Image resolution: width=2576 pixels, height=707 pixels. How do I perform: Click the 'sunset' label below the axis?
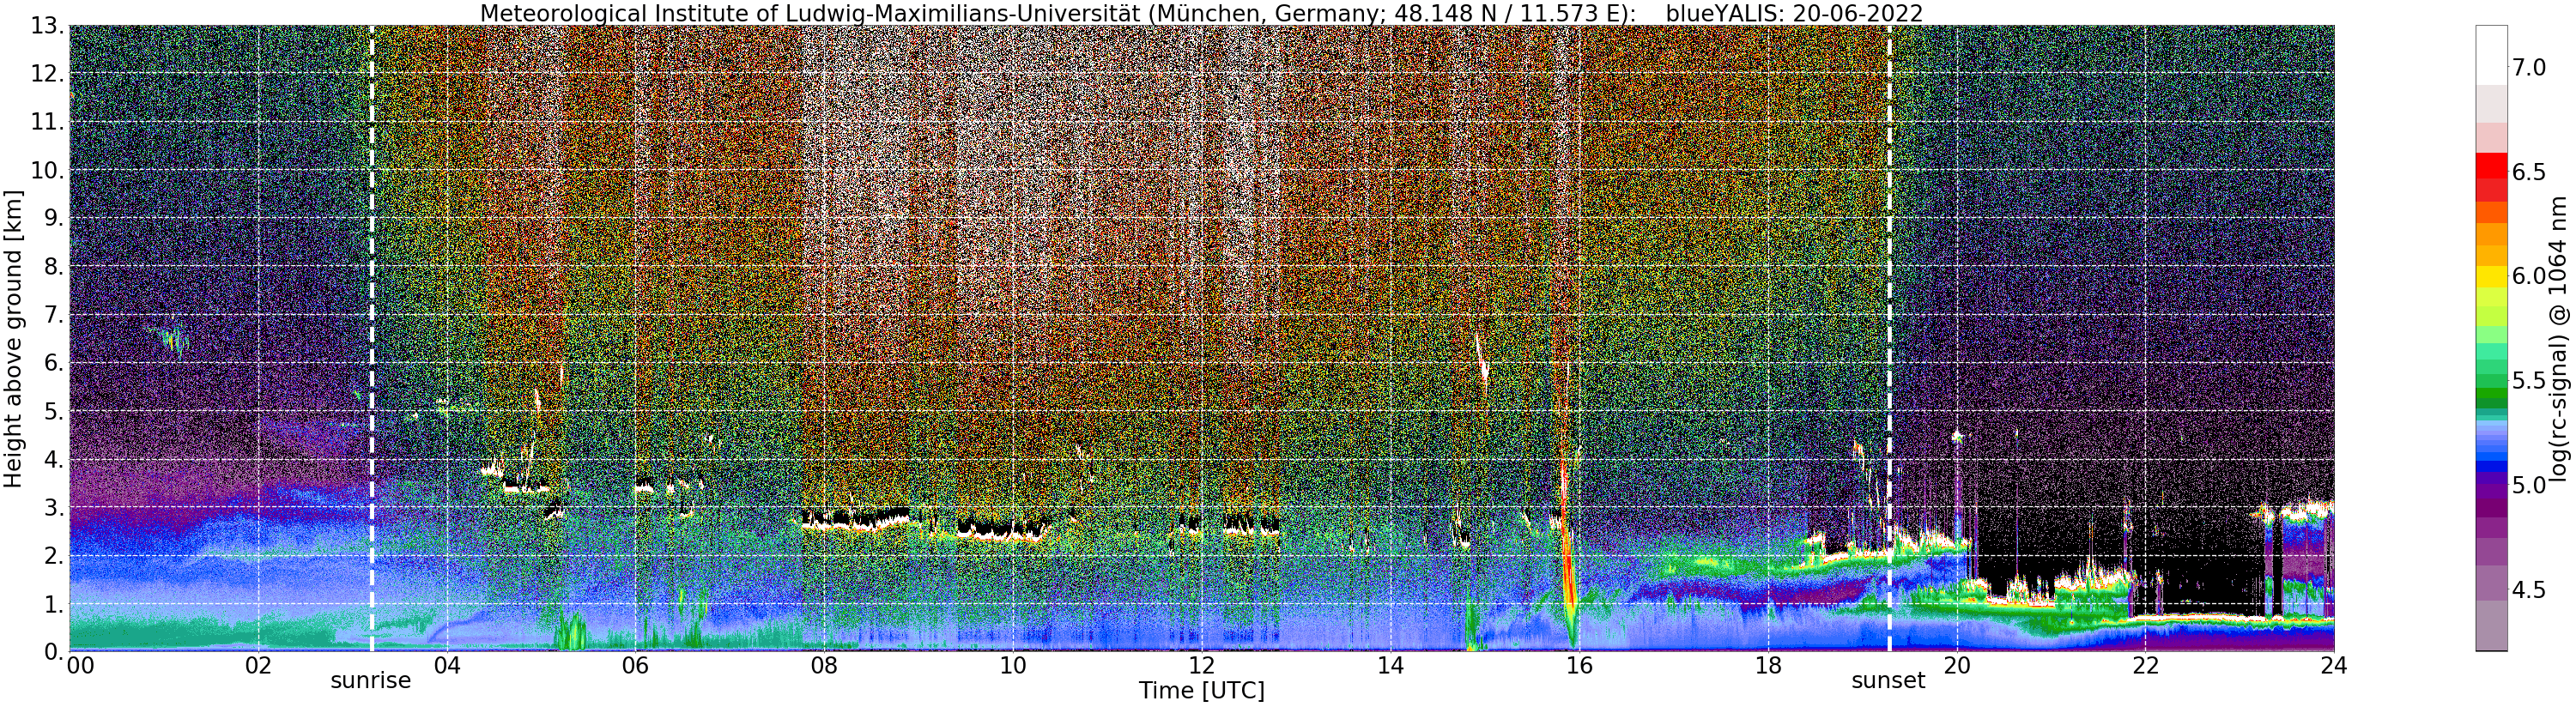tap(1888, 681)
